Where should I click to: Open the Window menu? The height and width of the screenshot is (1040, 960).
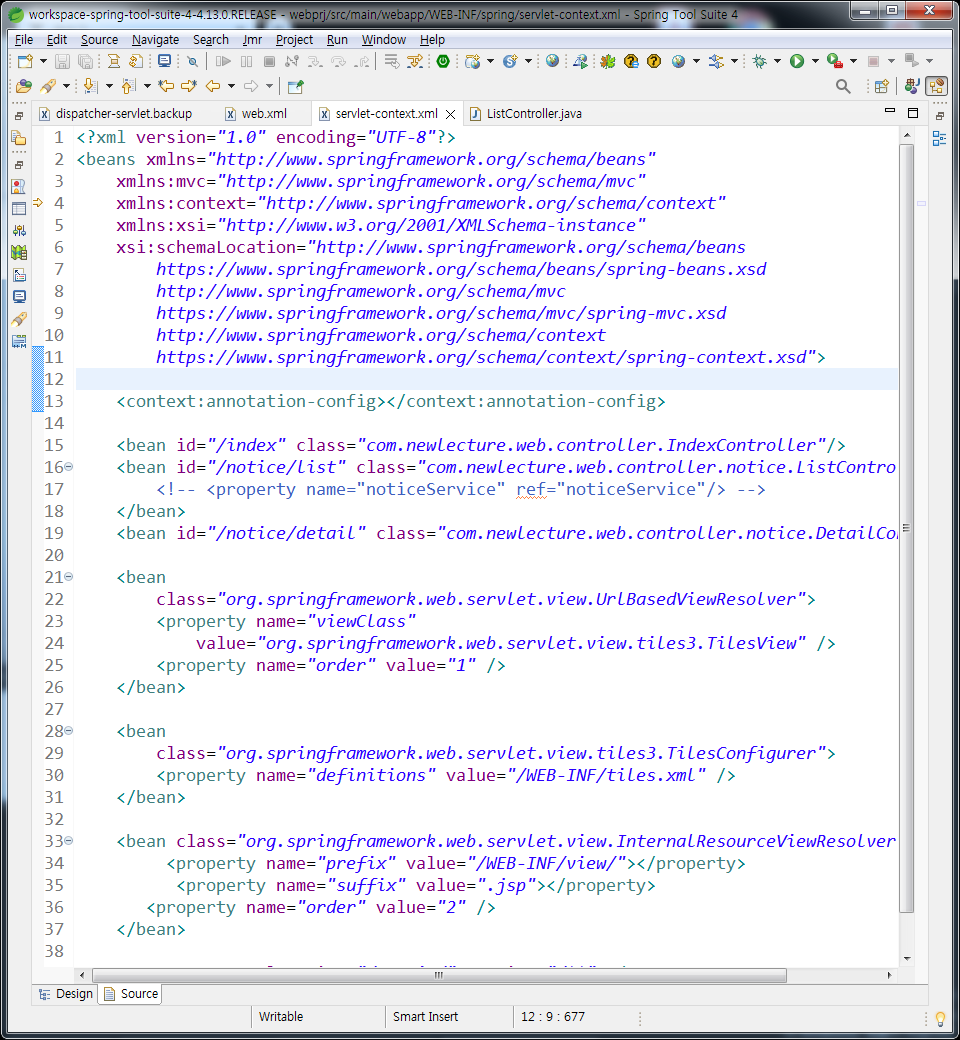point(383,40)
